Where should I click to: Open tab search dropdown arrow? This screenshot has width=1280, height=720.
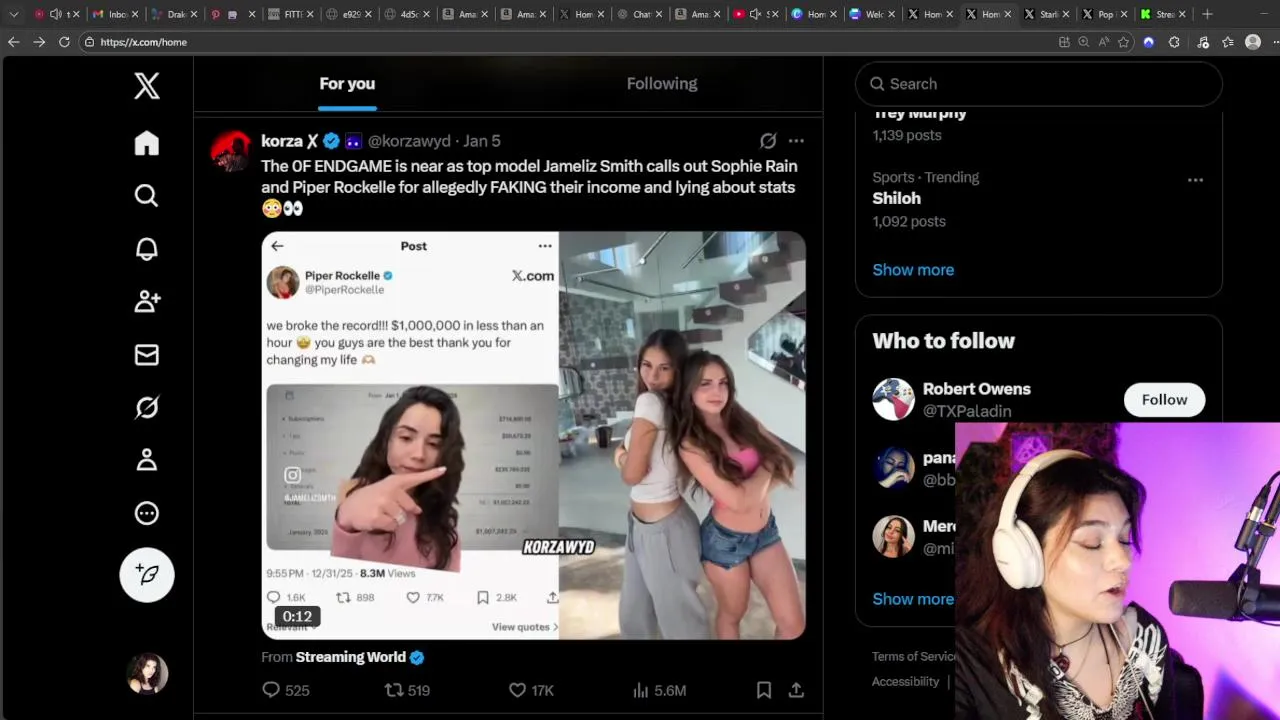pyautogui.click(x=13, y=14)
